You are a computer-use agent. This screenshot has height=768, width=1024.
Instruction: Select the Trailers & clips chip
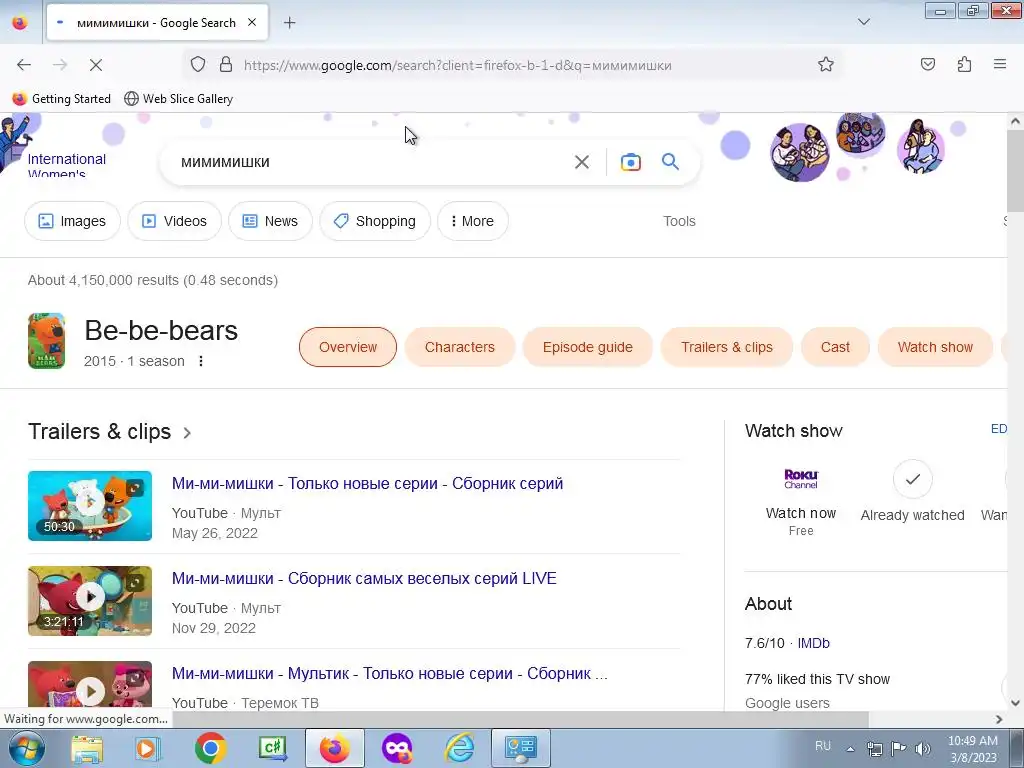727,347
